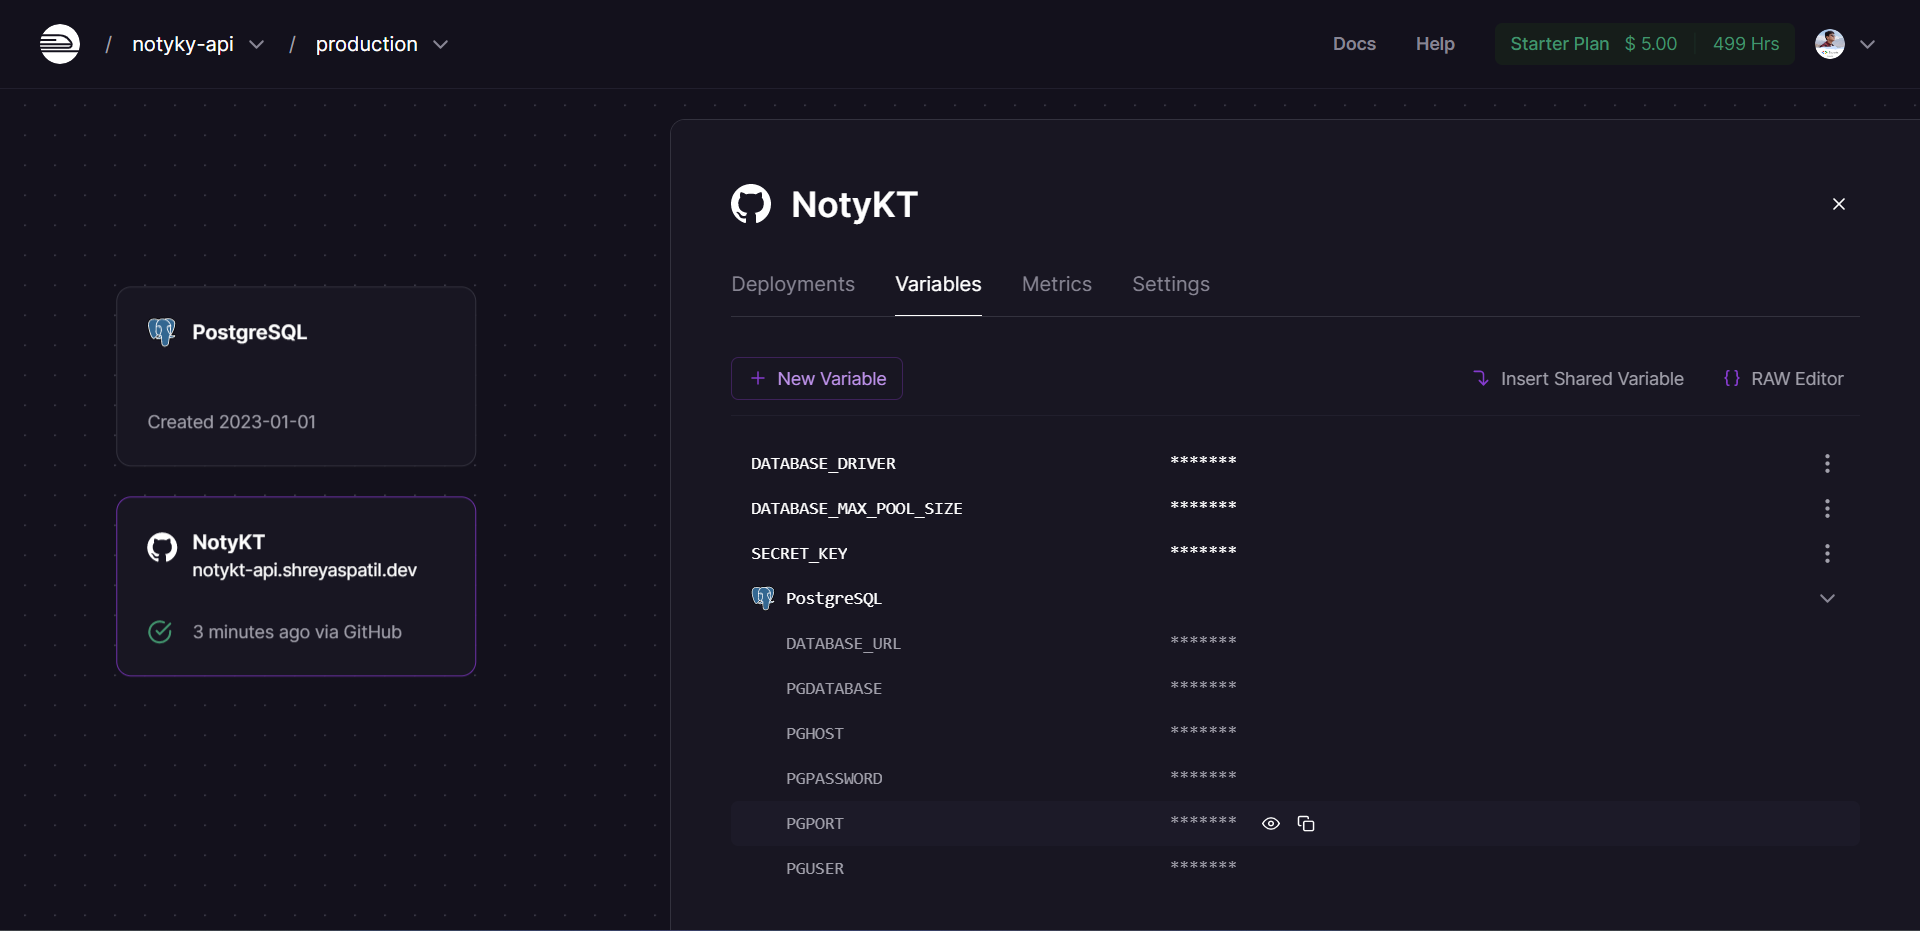
Task: Click the user avatar picture
Action: coord(1830,44)
